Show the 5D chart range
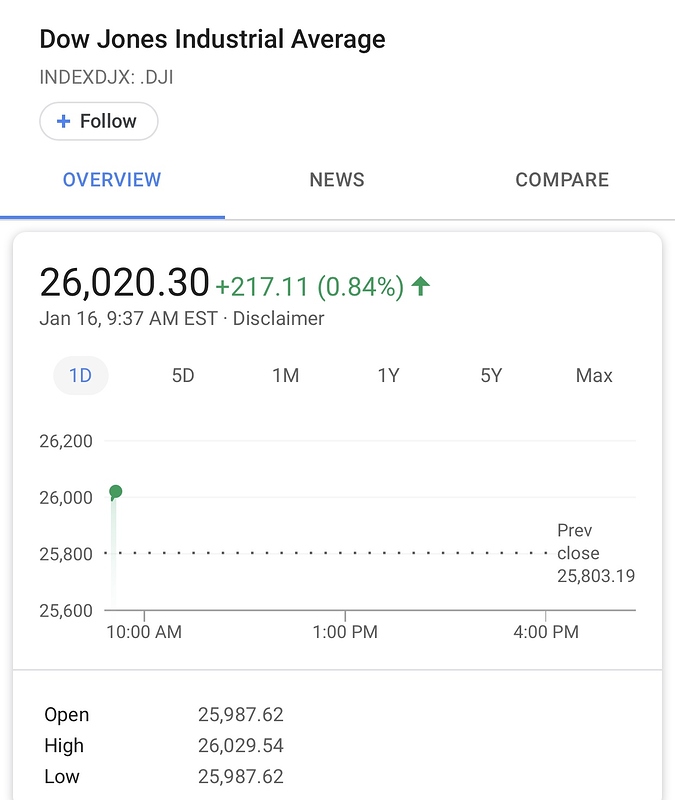The image size is (675, 800). 183,376
